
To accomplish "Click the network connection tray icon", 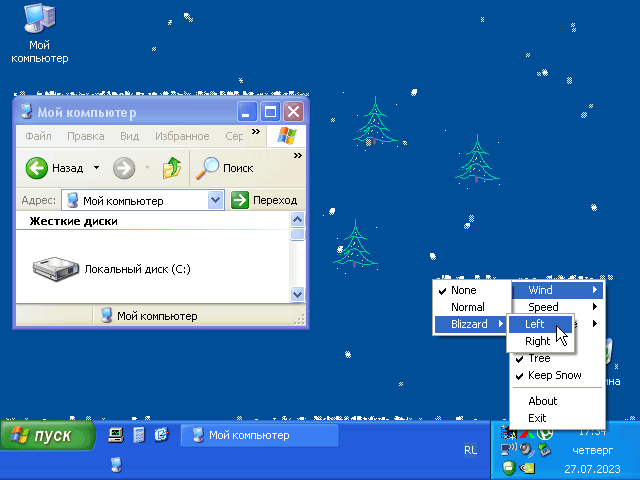I will click(509, 449).
